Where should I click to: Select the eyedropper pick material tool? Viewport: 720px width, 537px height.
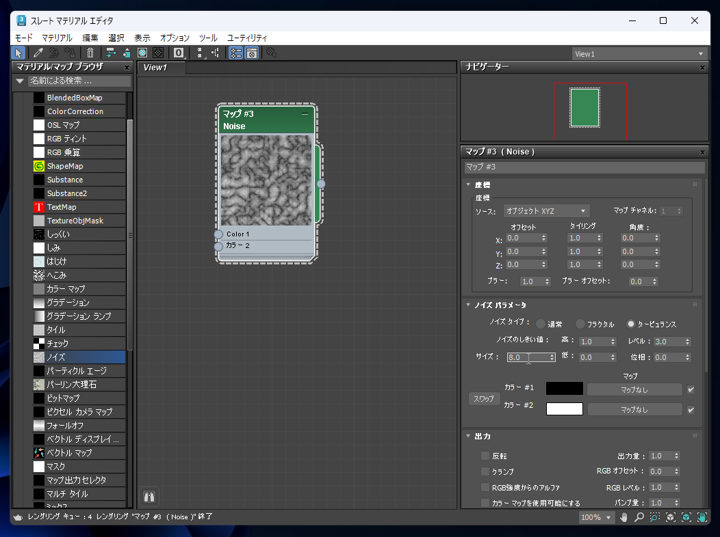pos(38,53)
